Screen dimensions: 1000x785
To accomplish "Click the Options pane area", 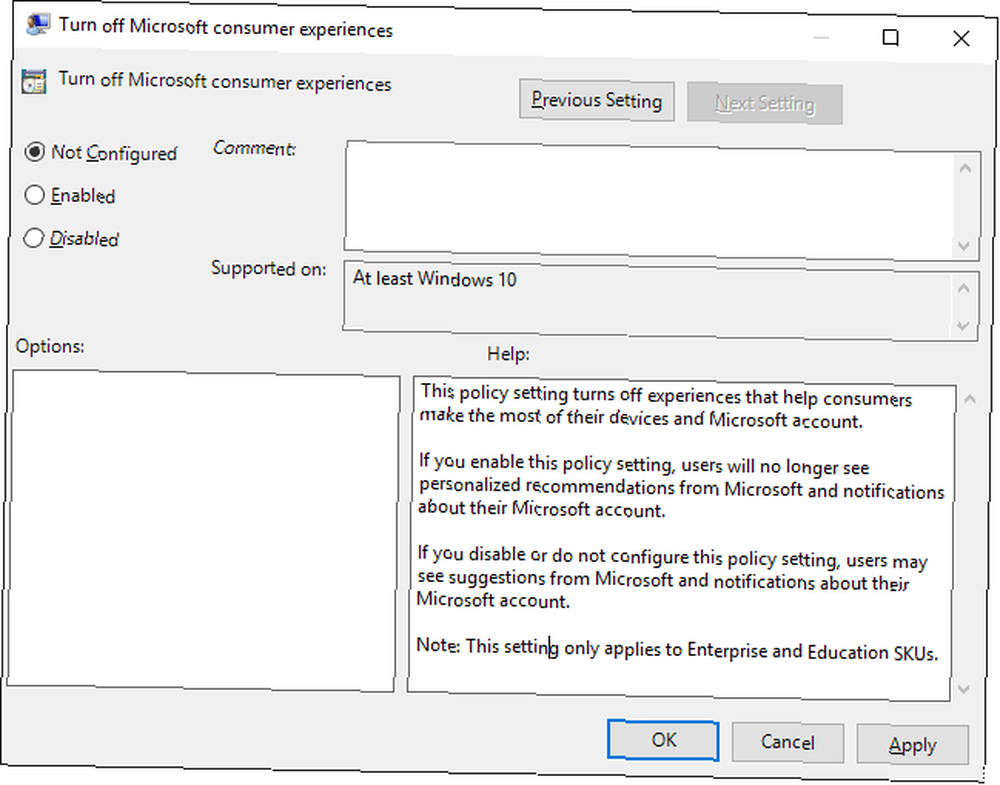I will tap(203, 531).
